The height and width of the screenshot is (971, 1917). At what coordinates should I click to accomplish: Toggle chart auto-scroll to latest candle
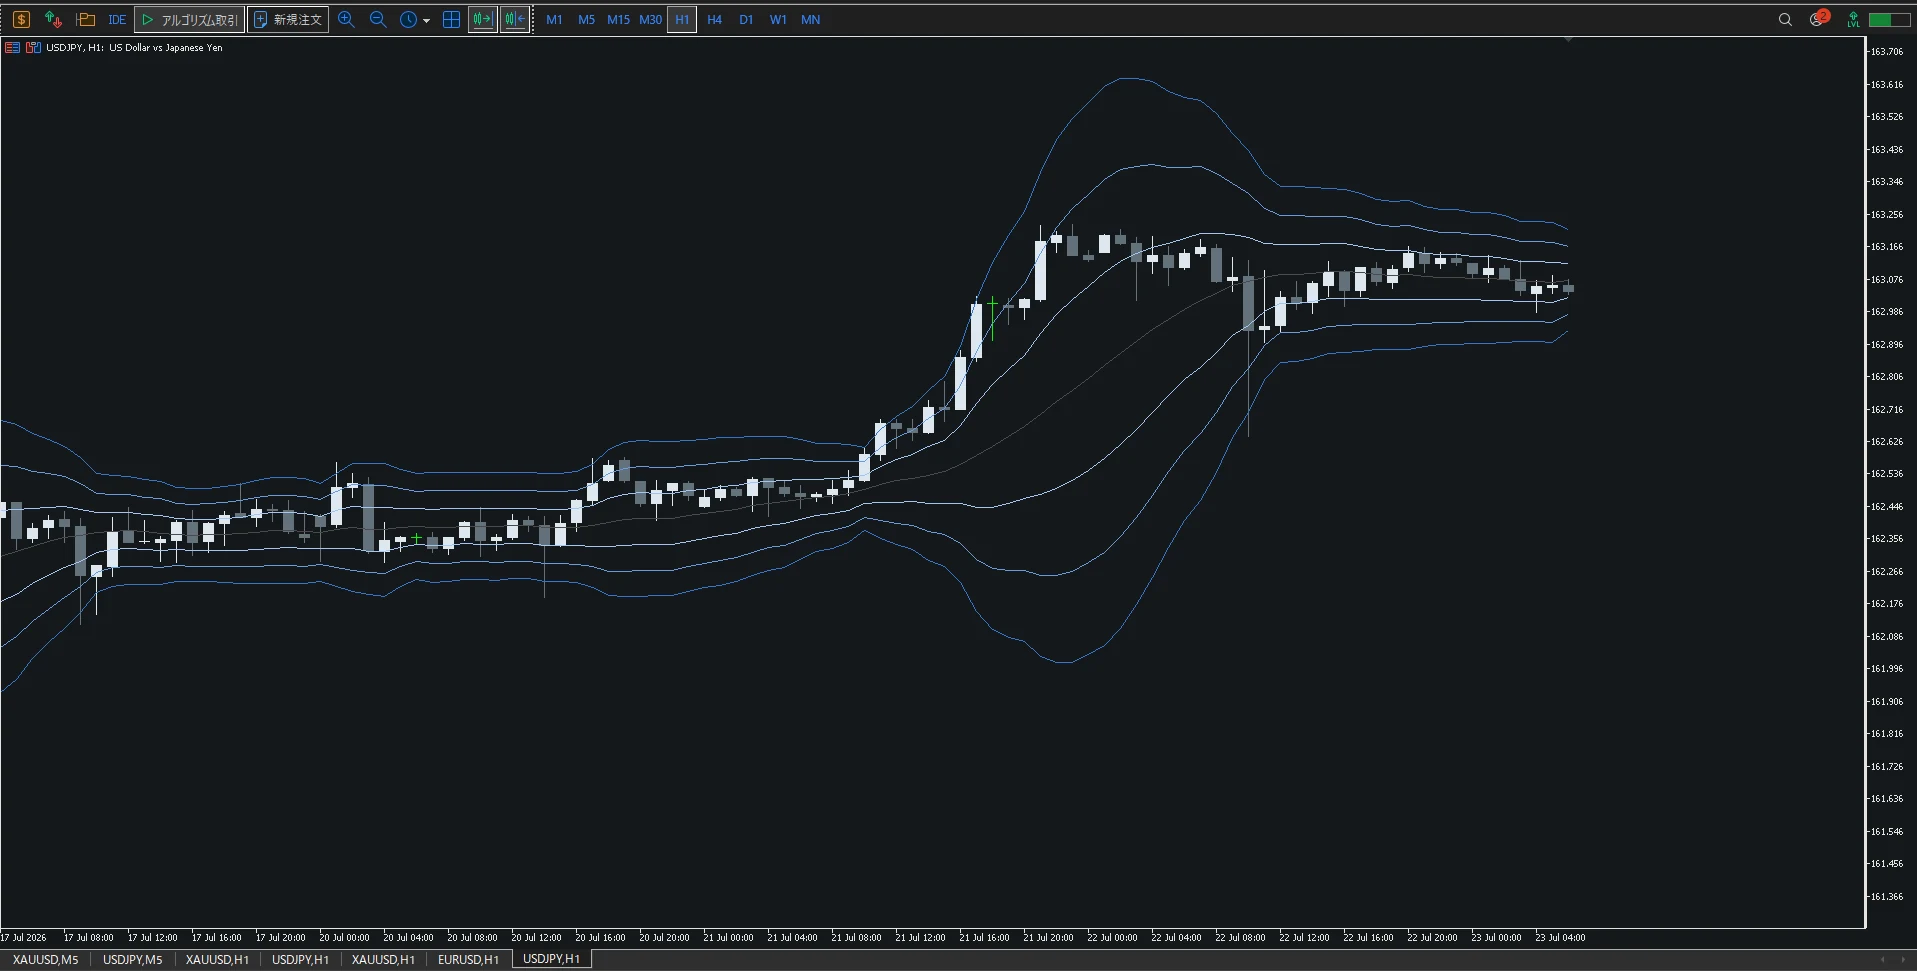tap(483, 19)
